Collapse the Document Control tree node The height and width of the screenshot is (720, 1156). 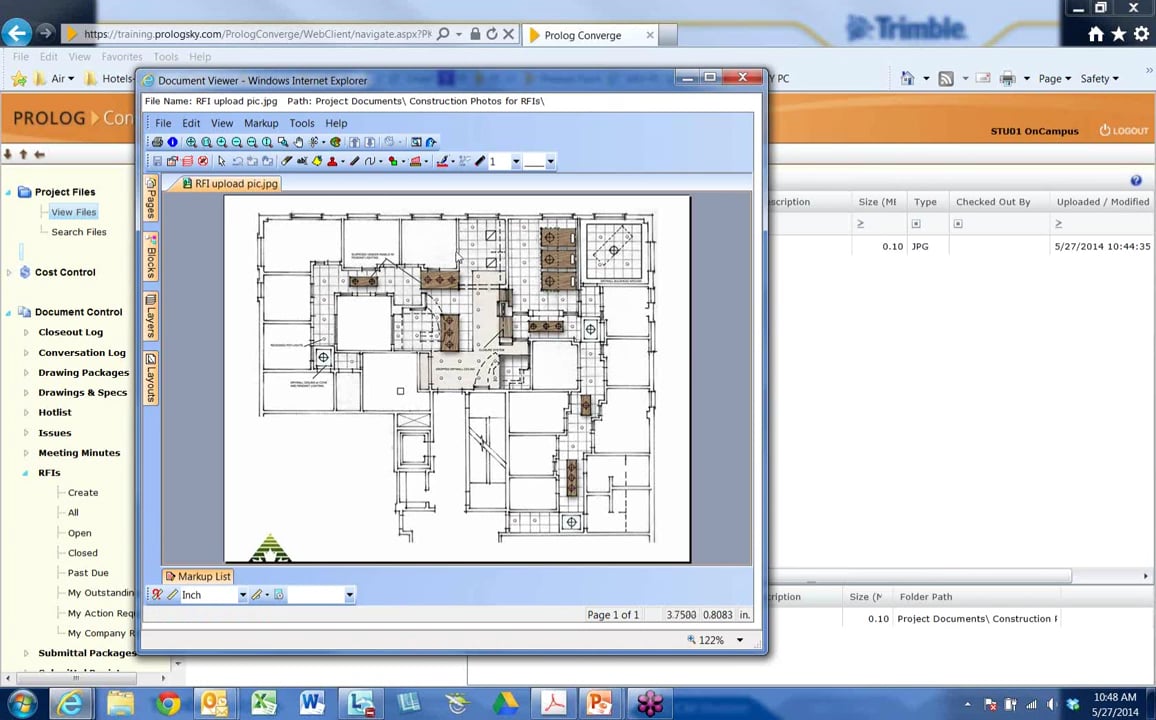pos(9,312)
